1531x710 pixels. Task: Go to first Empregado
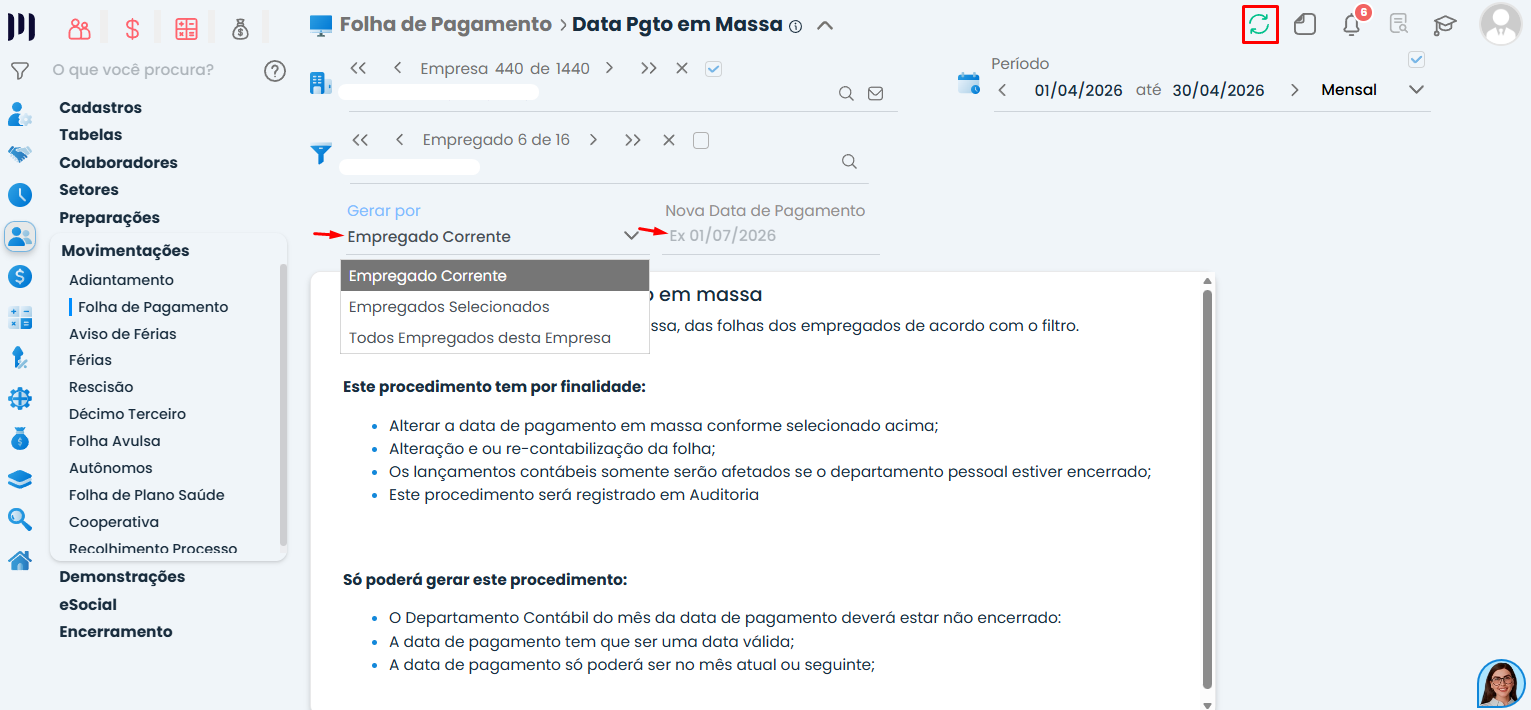pyautogui.click(x=361, y=140)
